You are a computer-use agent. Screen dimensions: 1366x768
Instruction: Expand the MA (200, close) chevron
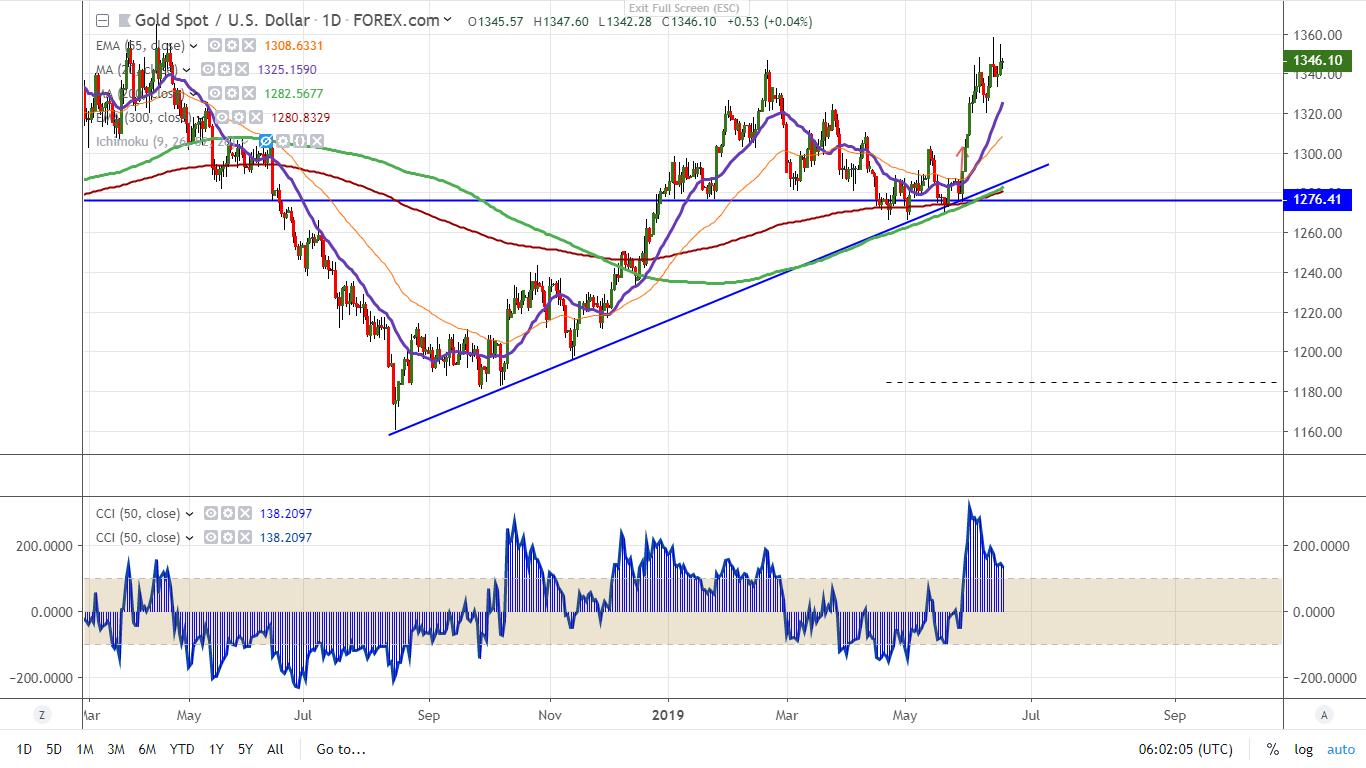coord(193,94)
